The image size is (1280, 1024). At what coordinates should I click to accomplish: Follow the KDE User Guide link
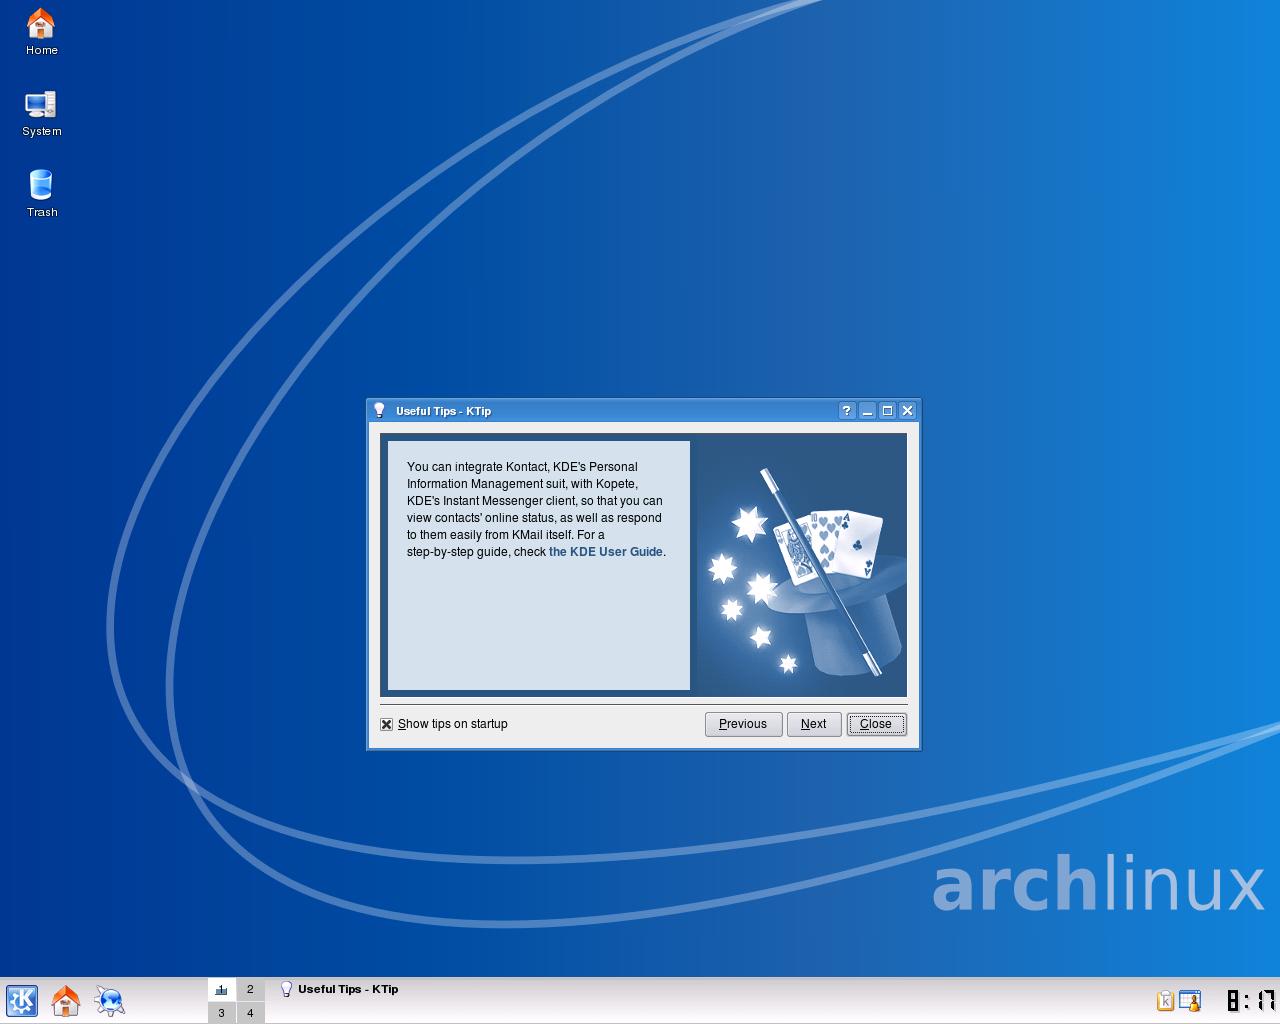point(606,552)
